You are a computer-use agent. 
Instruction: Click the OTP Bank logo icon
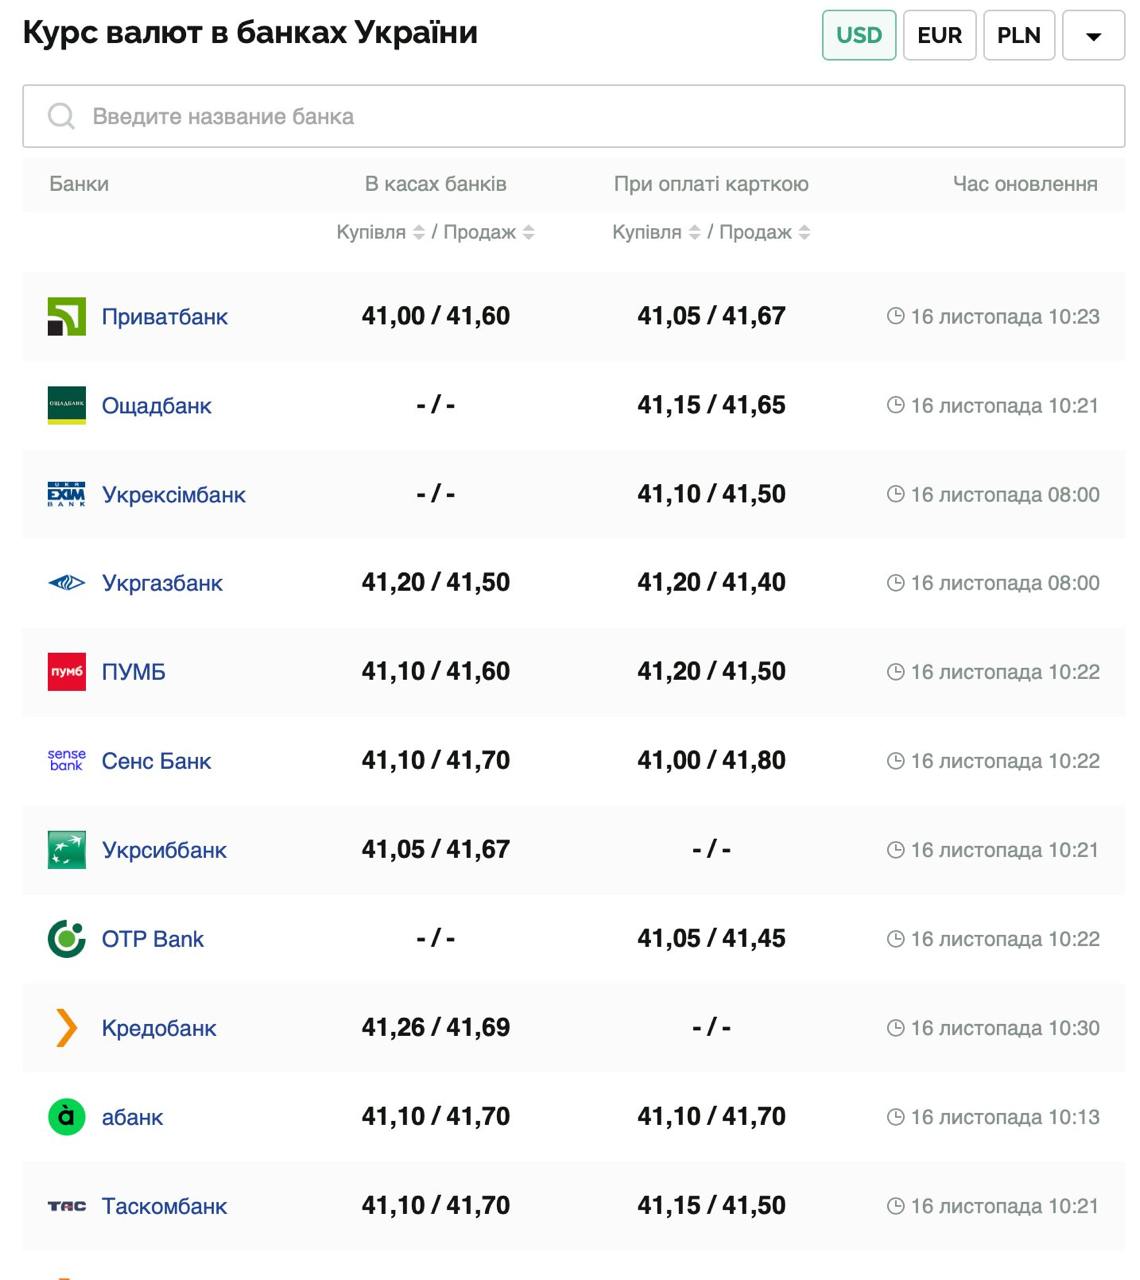67,939
